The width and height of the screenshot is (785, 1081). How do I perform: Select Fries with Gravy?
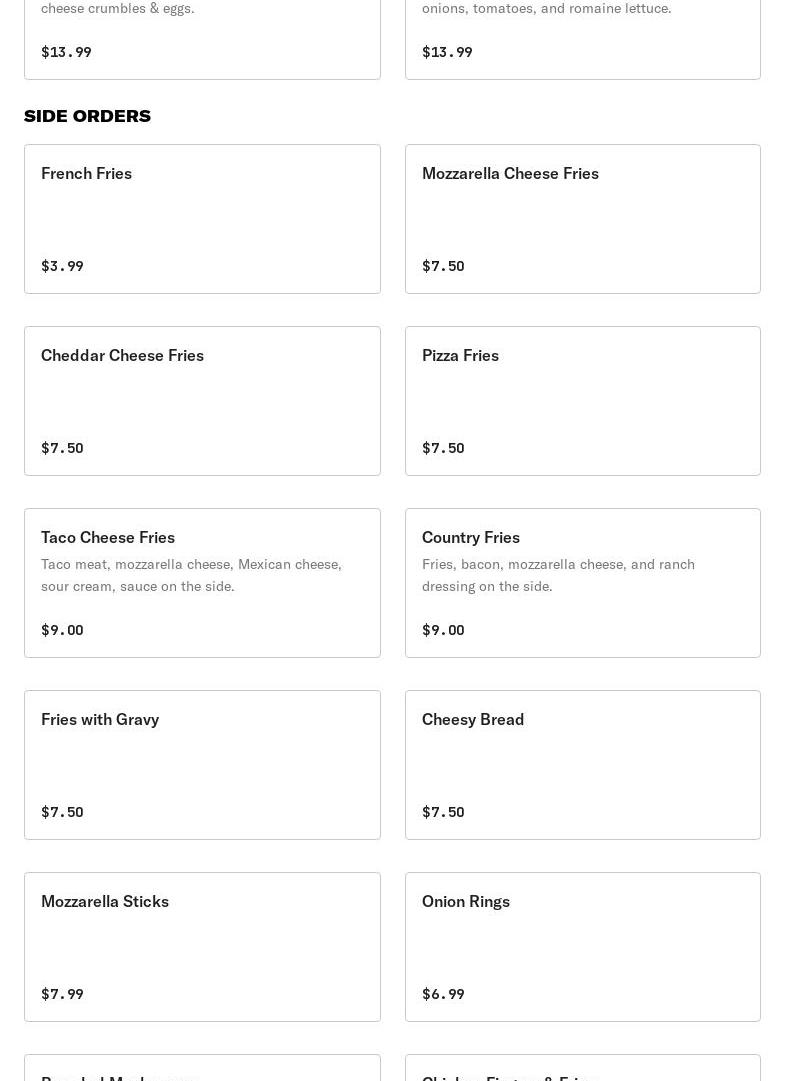coord(202,765)
